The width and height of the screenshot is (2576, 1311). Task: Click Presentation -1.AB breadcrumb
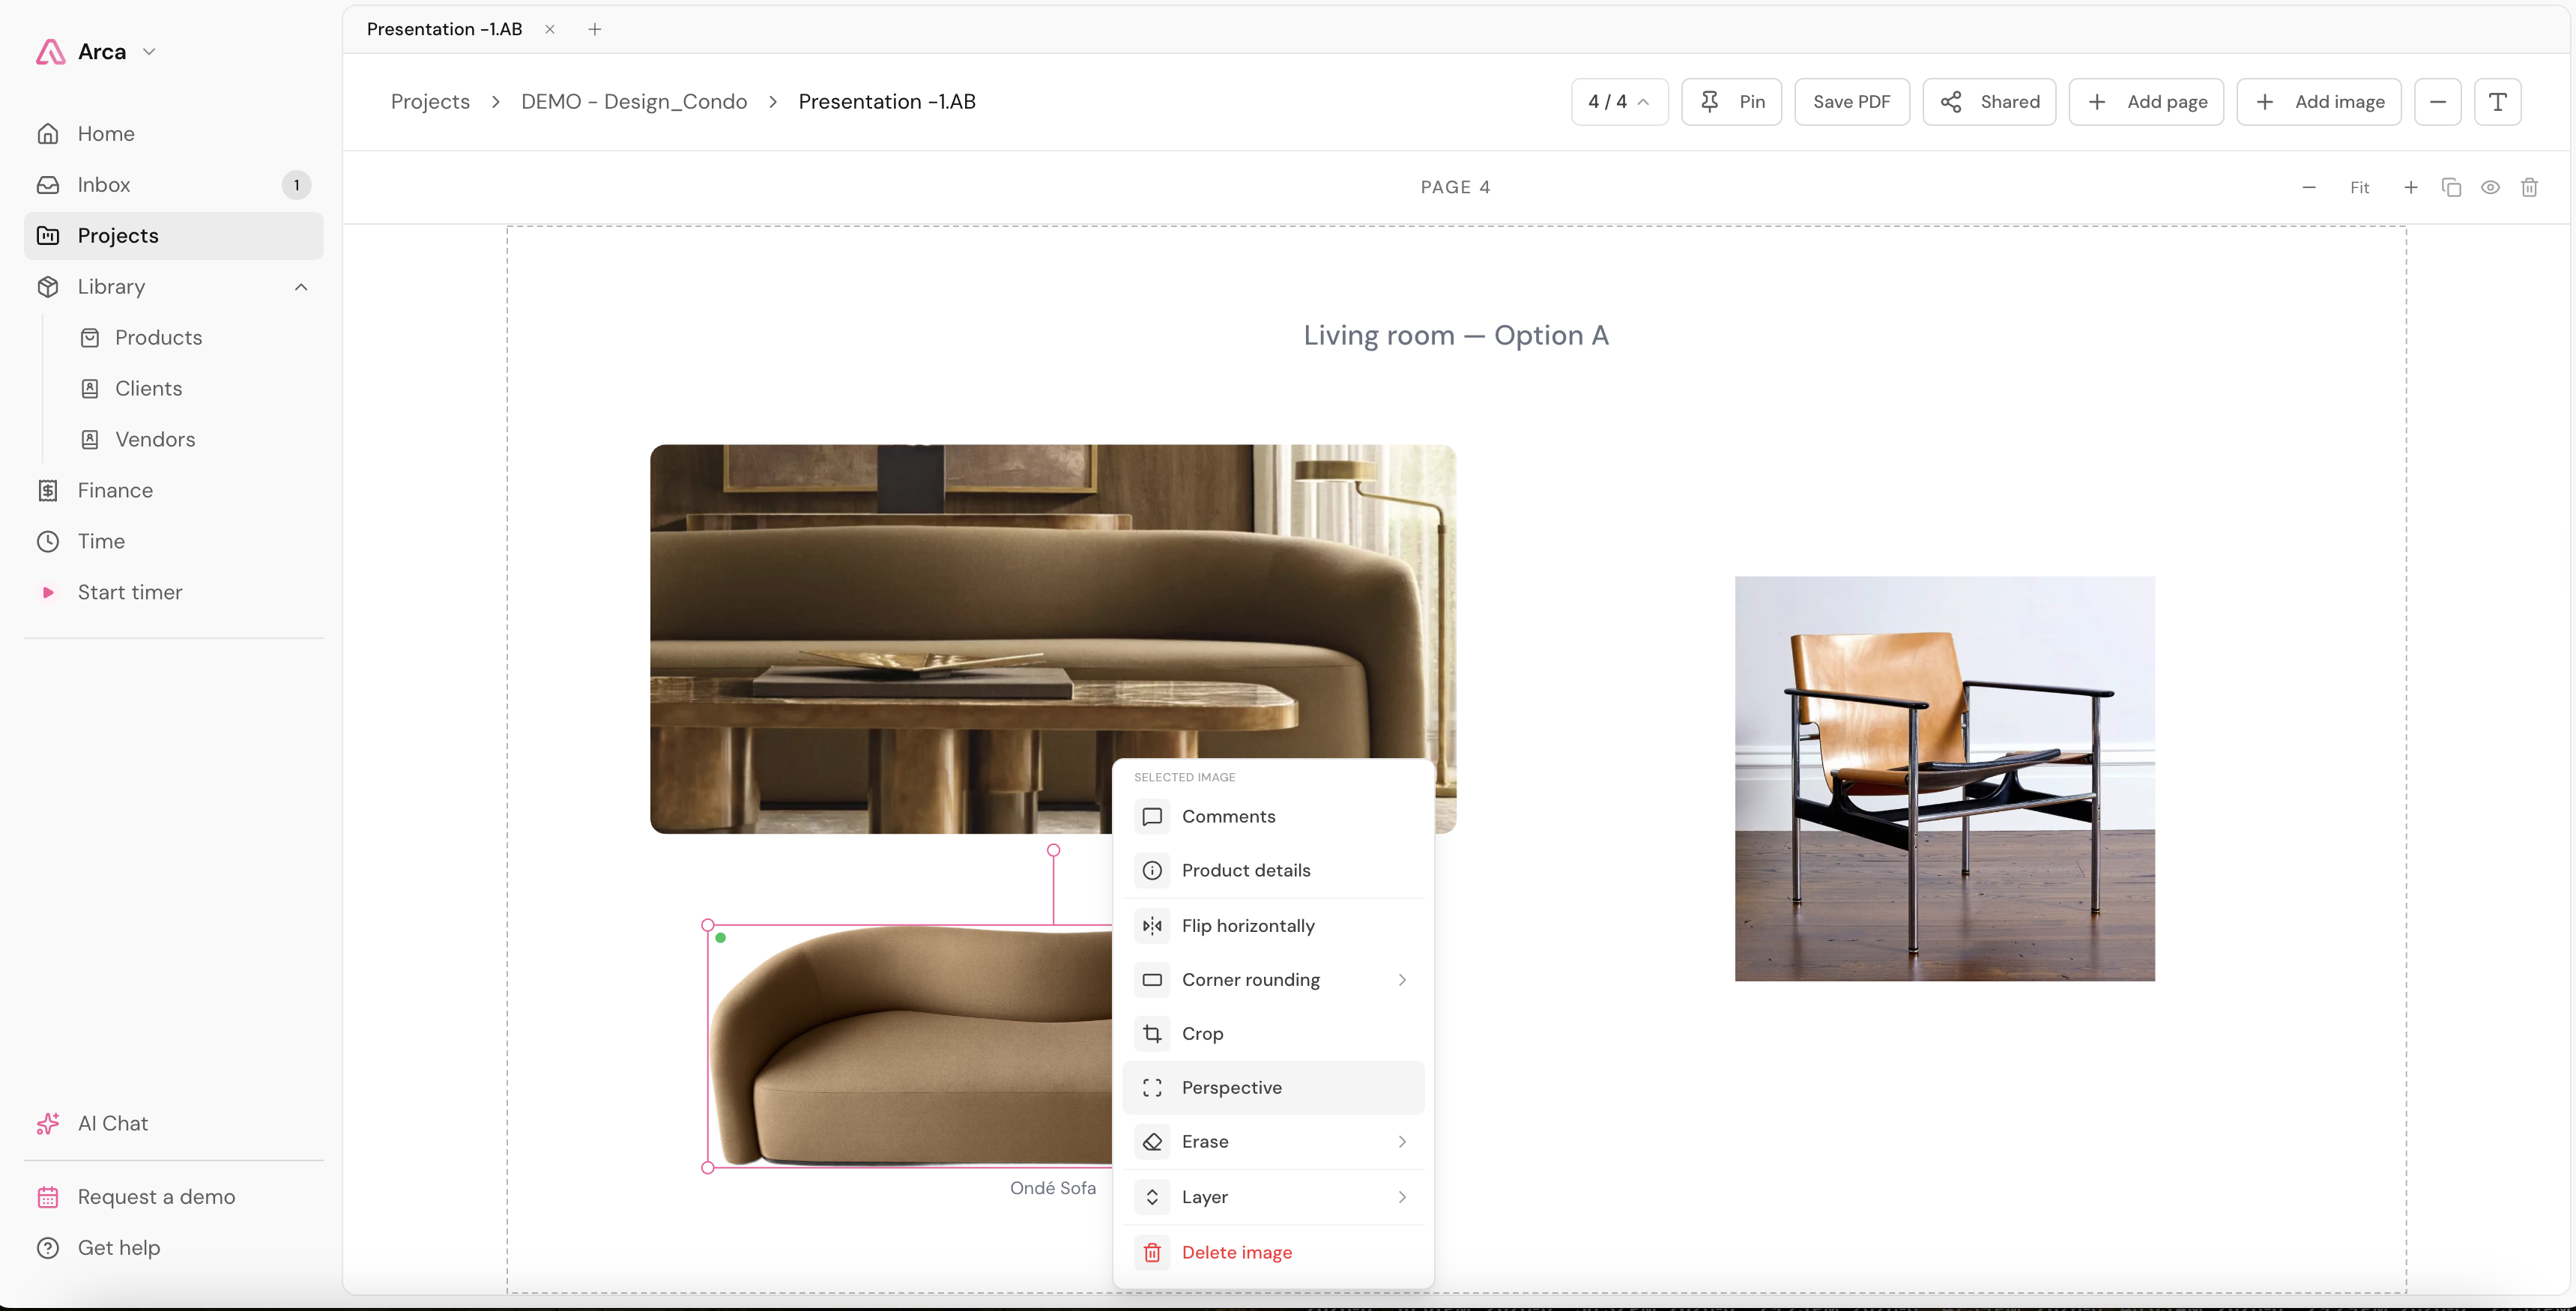click(x=887, y=101)
